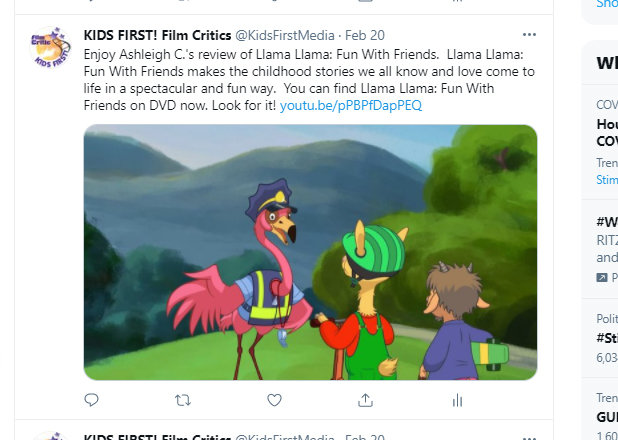Open the blue Stim trending link in sidebar
The height and width of the screenshot is (440, 618).
tap(607, 179)
